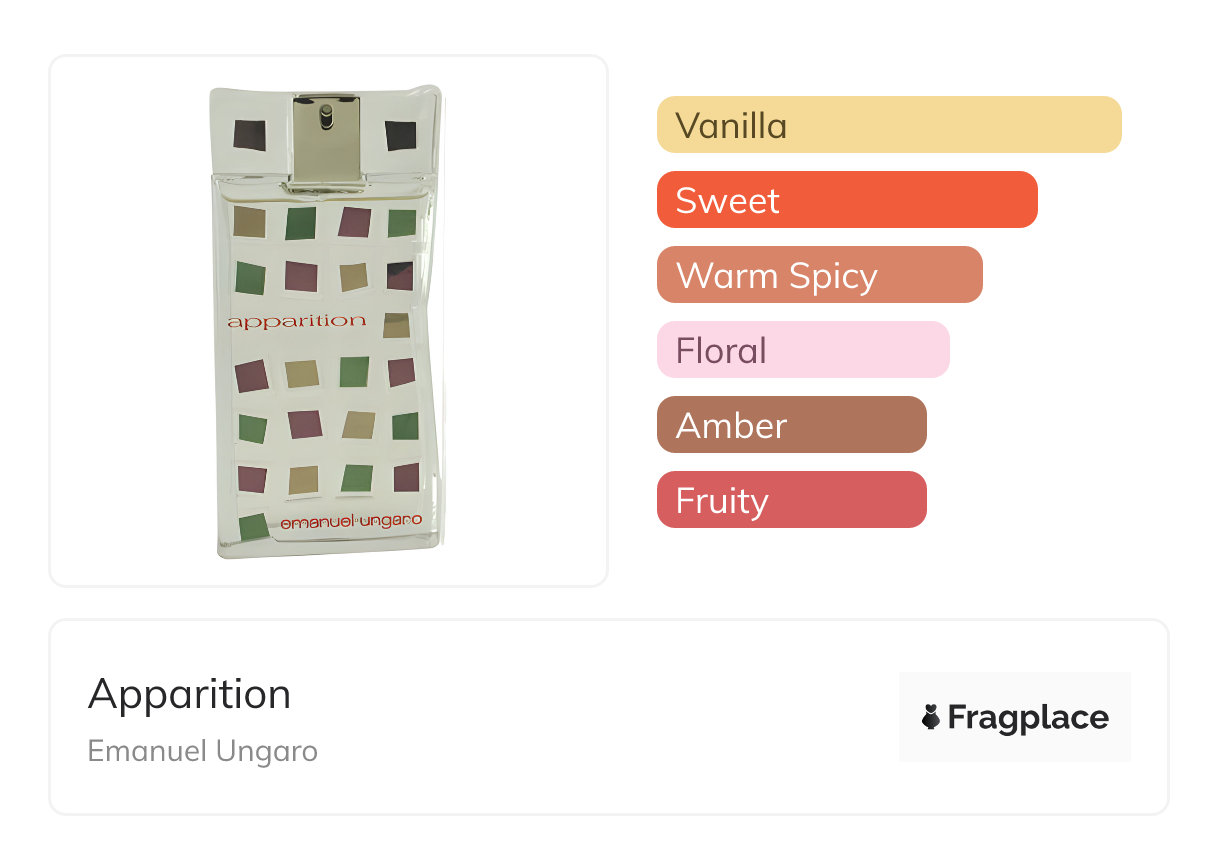Image resolution: width=1218 pixels, height=864 pixels.
Task: Click the Fragplace bottle logo icon
Action: click(x=931, y=717)
